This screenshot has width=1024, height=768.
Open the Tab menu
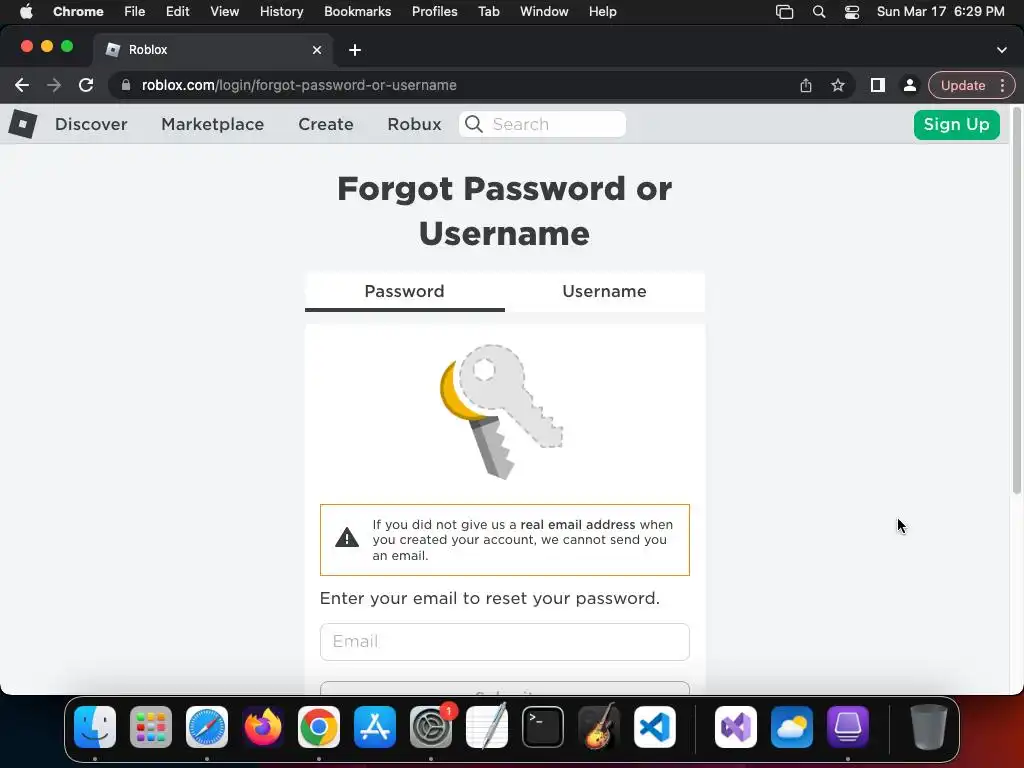[x=488, y=11]
